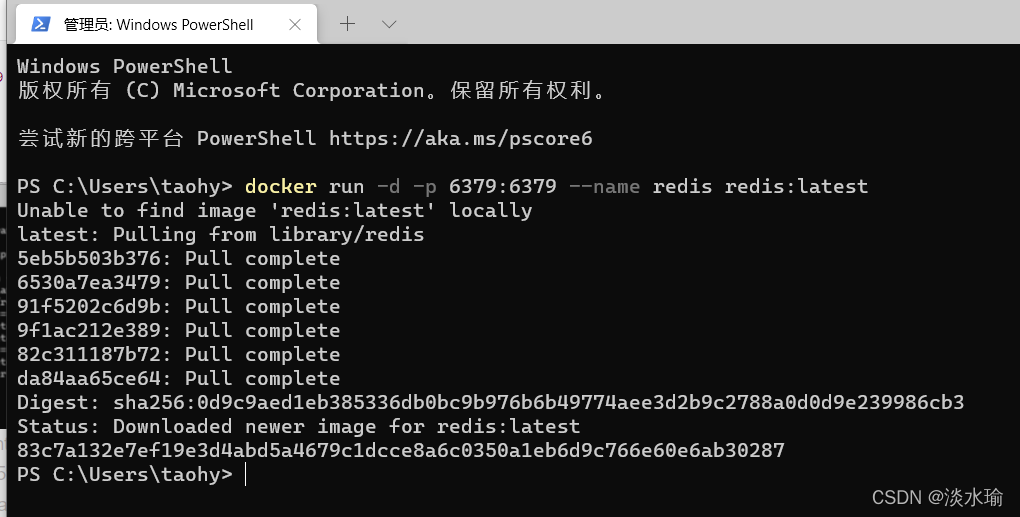Click 'Unable to find image' line
This screenshot has width=1020, height=517.
pyautogui.click(x=275, y=211)
